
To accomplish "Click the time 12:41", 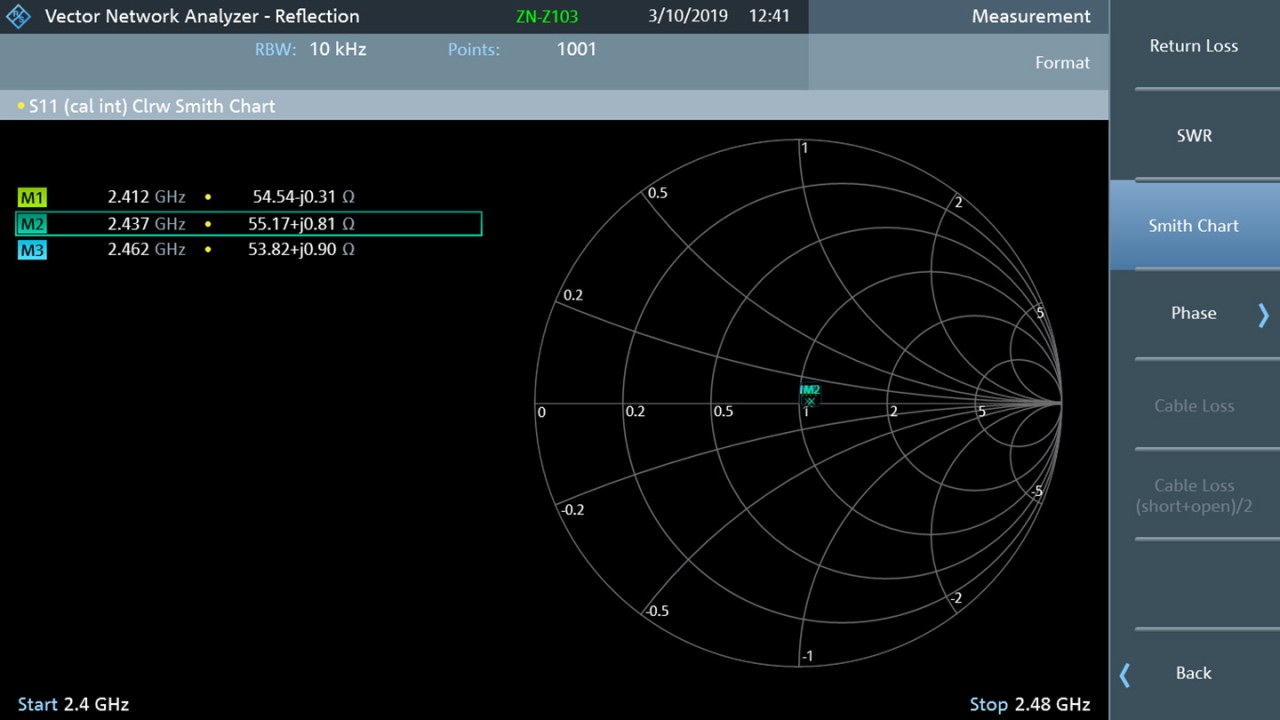I will pyautogui.click(x=769, y=16).
